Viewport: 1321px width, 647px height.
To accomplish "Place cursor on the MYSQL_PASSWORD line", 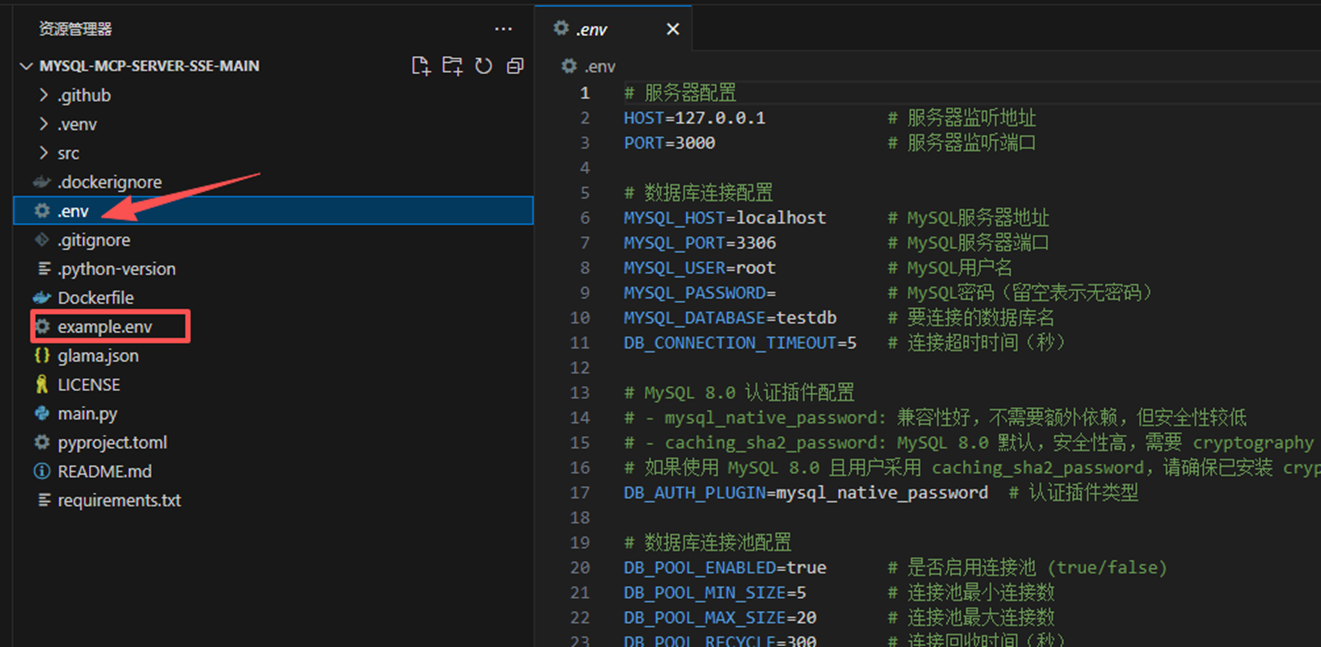I will click(x=720, y=292).
